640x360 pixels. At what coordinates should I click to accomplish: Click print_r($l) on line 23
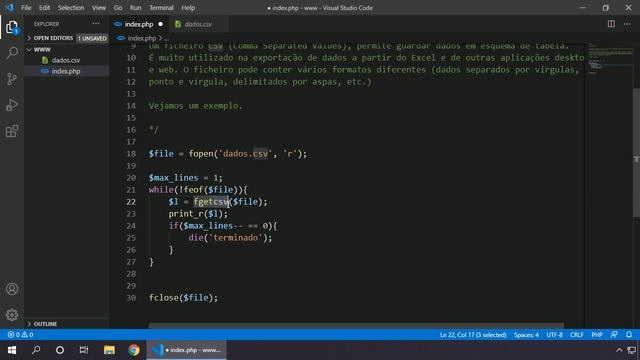(198, 214)
